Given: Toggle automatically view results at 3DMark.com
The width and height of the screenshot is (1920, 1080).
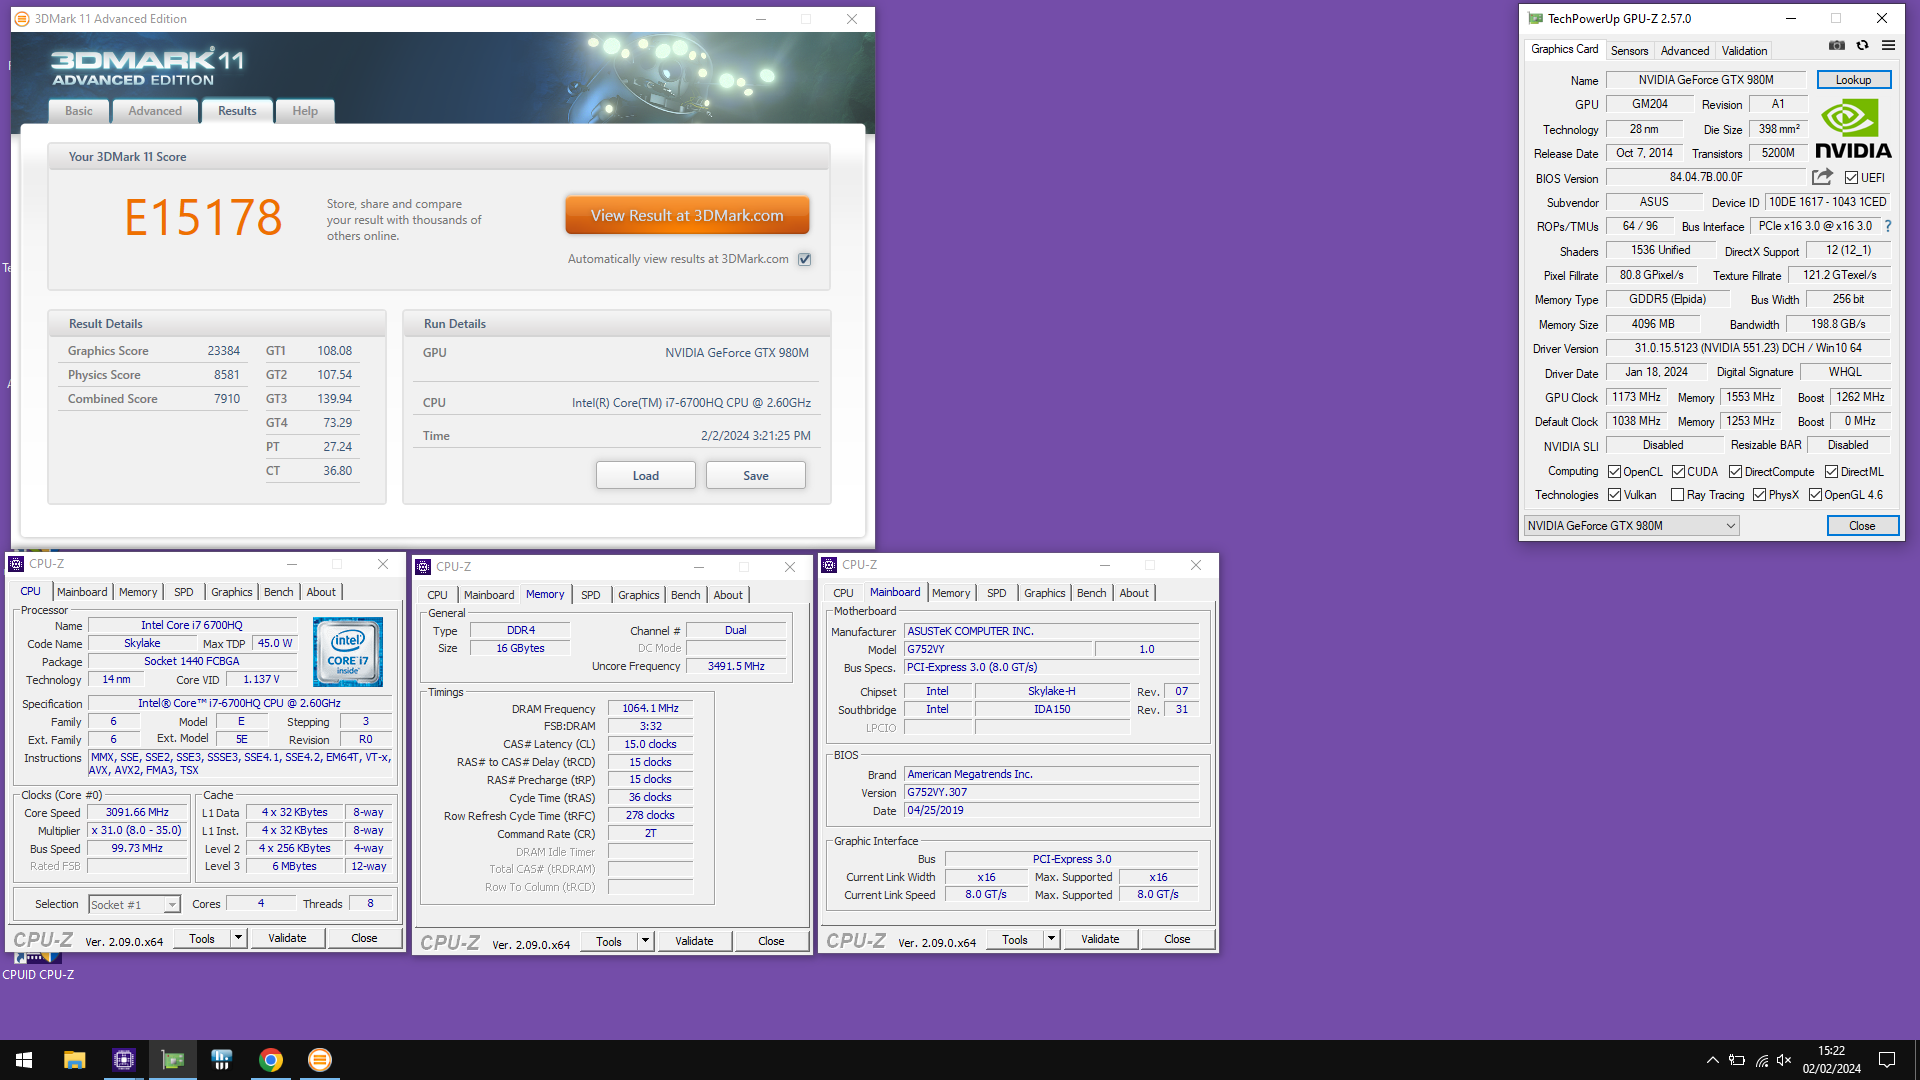Looking at the screenshot, I should [x=804, y=259].
